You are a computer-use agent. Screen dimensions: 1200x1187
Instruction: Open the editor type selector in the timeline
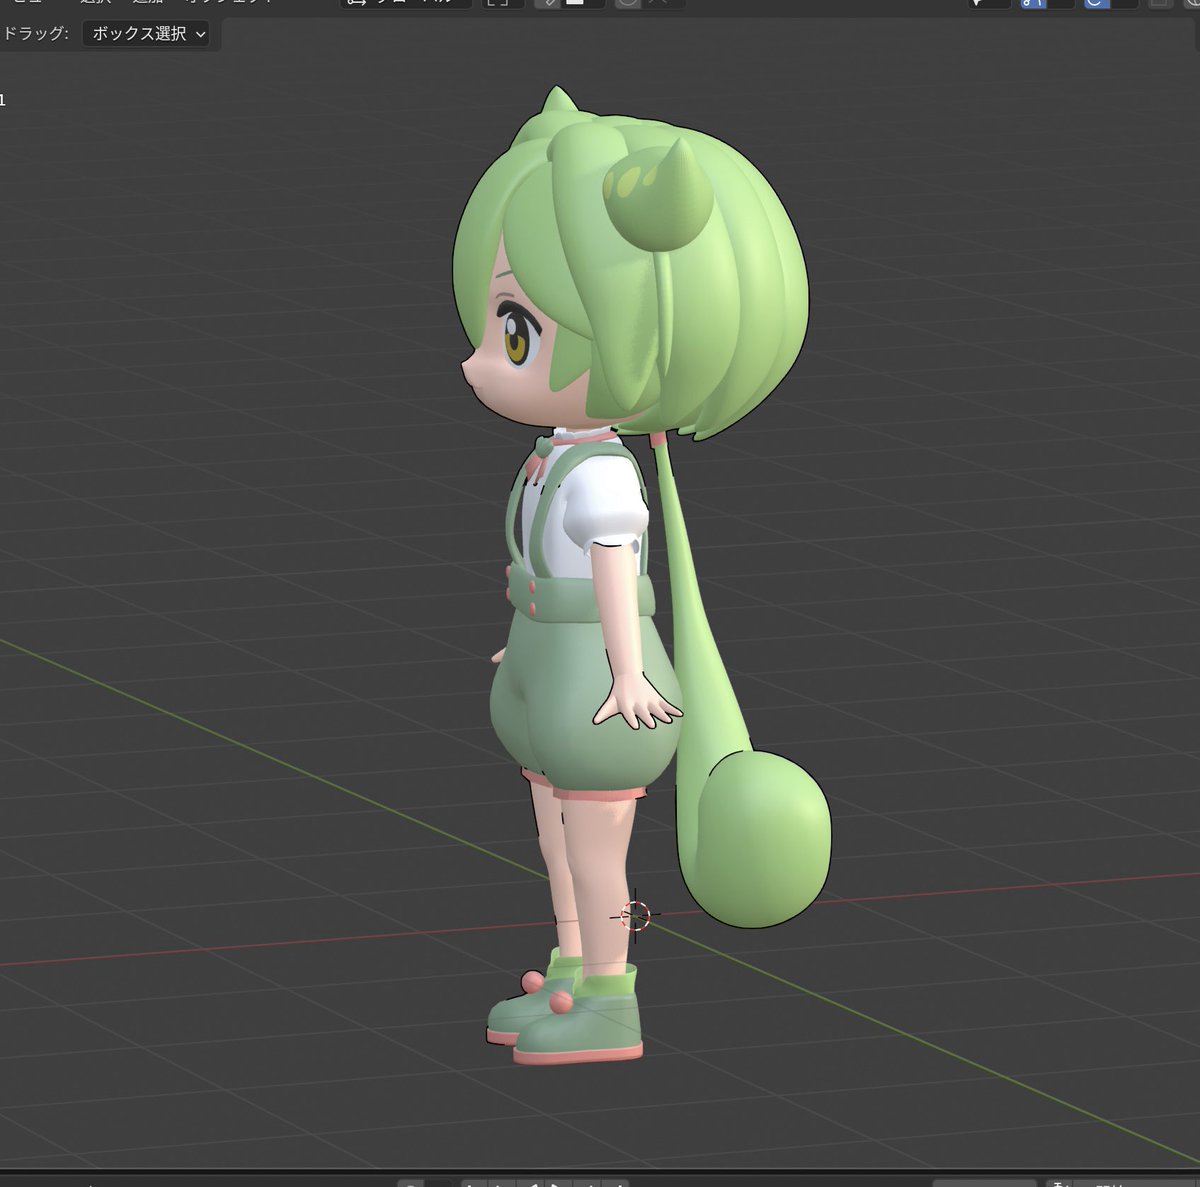[90, 1183]
